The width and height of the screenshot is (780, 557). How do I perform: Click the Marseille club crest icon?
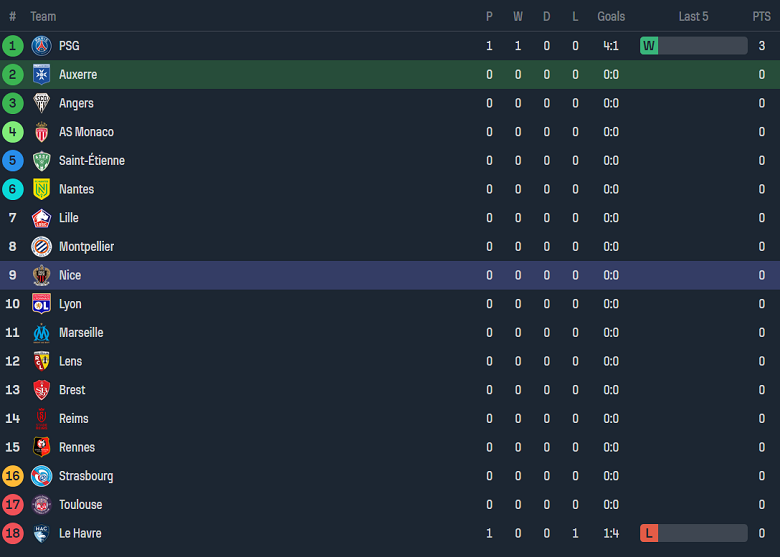click(41, 333)
